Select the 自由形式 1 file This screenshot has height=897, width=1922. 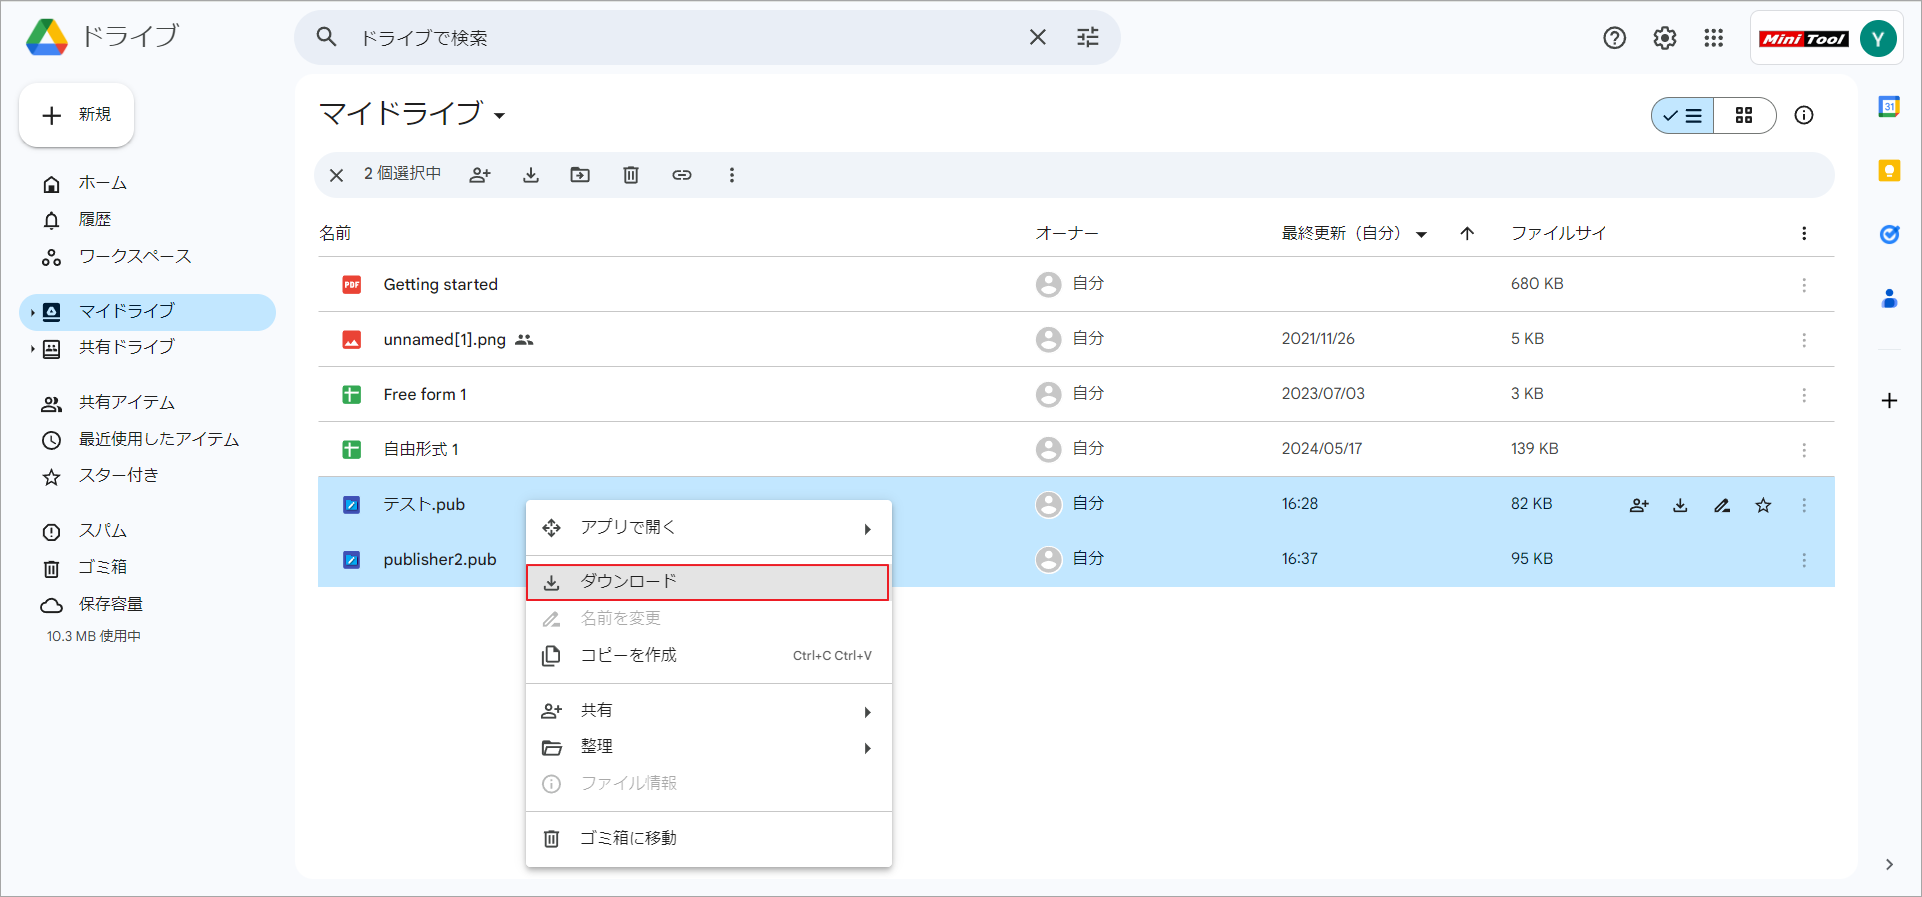tap(1076, 449)
